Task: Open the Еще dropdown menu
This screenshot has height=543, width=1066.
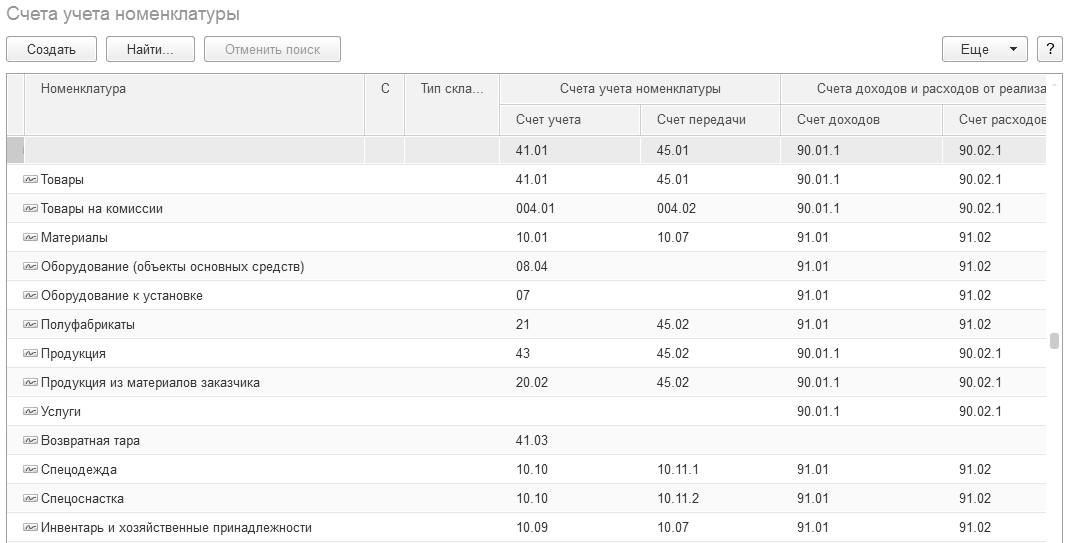Action: [x=984, y=49]
